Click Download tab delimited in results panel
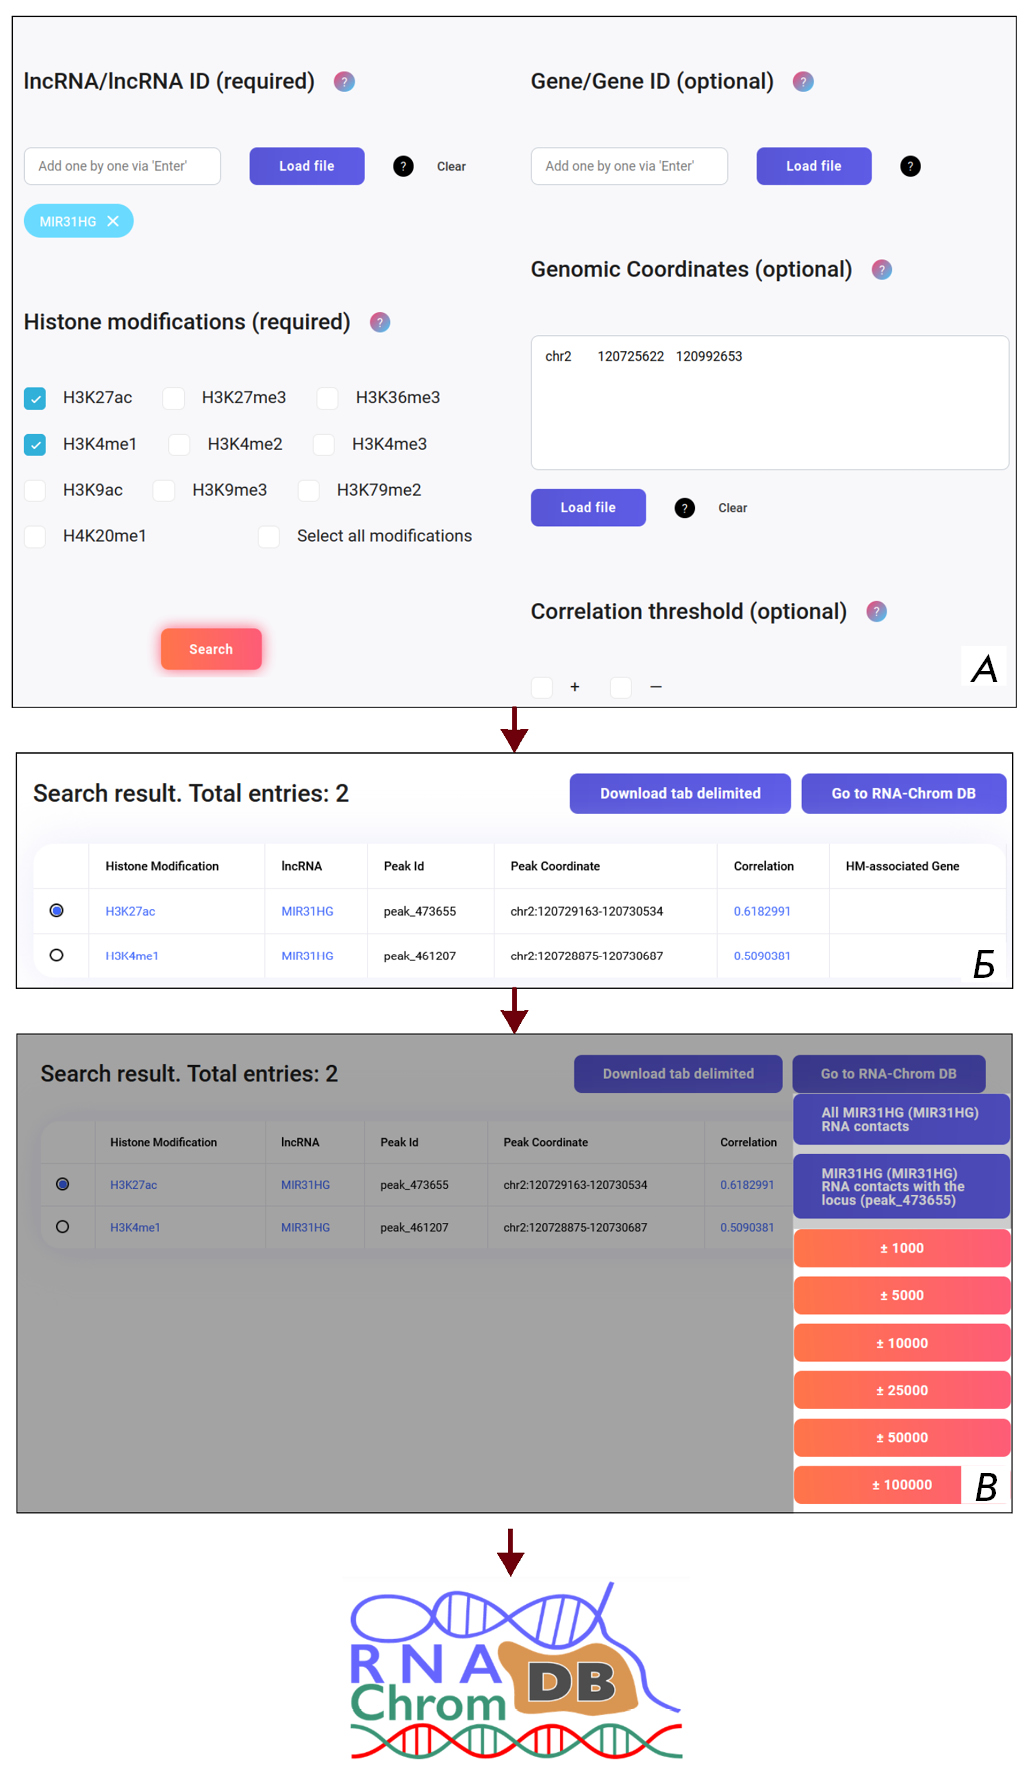The width and height of the screenshot is (1026, 1778). (680, 793)
